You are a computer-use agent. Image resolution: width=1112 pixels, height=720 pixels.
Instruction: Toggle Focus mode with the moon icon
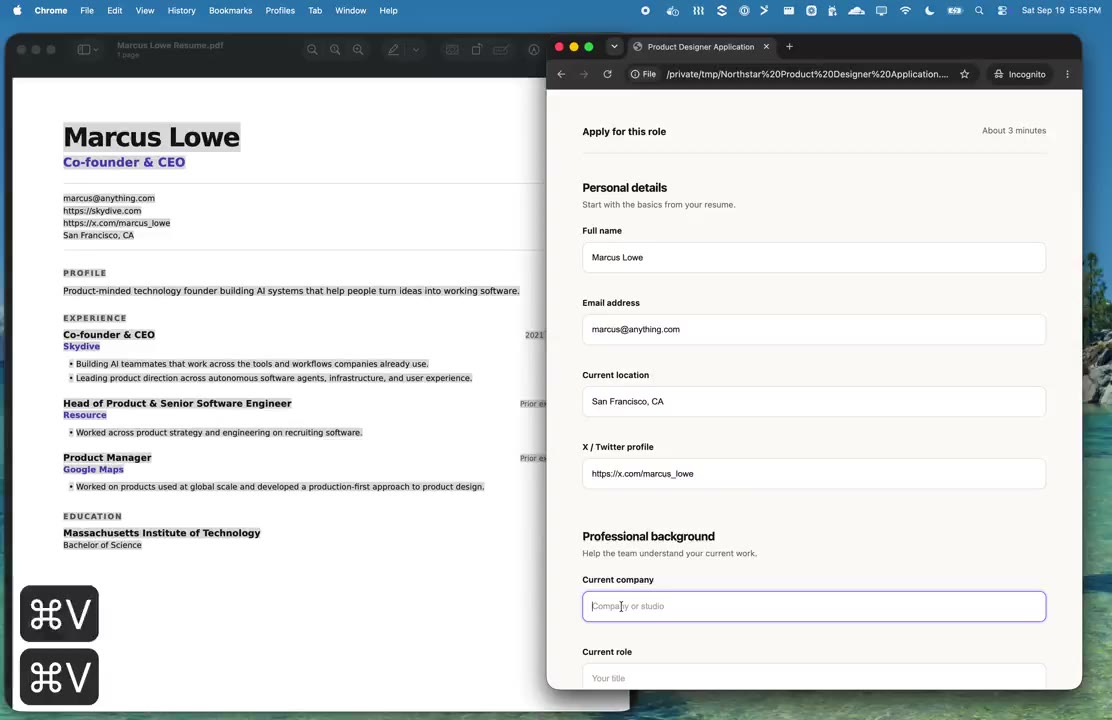tap(929, 11)
